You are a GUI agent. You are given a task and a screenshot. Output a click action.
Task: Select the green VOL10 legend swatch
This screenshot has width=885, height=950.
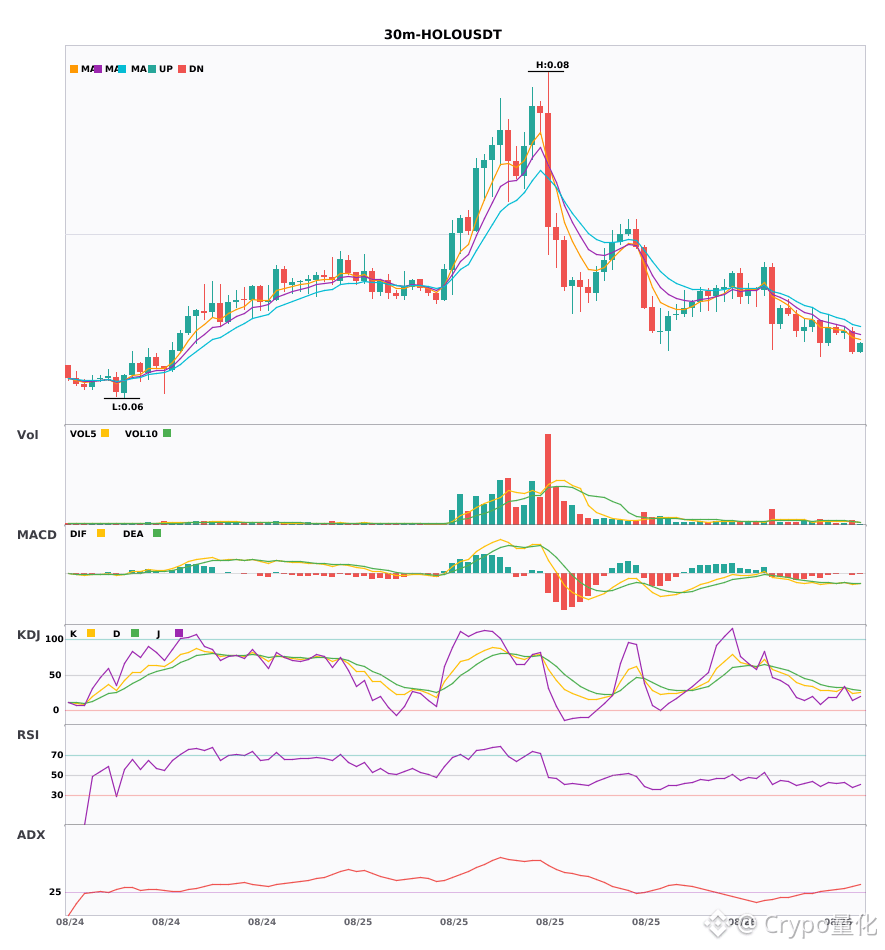[x=167, y=433]
